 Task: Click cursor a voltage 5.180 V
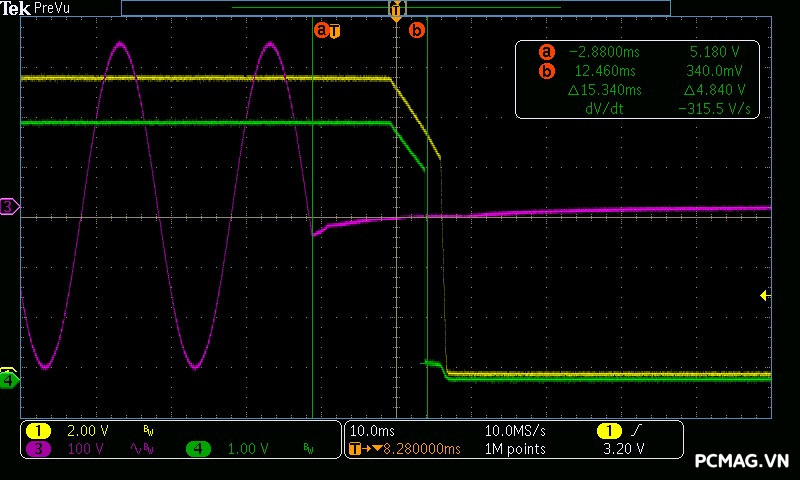(x=714, y=52)
